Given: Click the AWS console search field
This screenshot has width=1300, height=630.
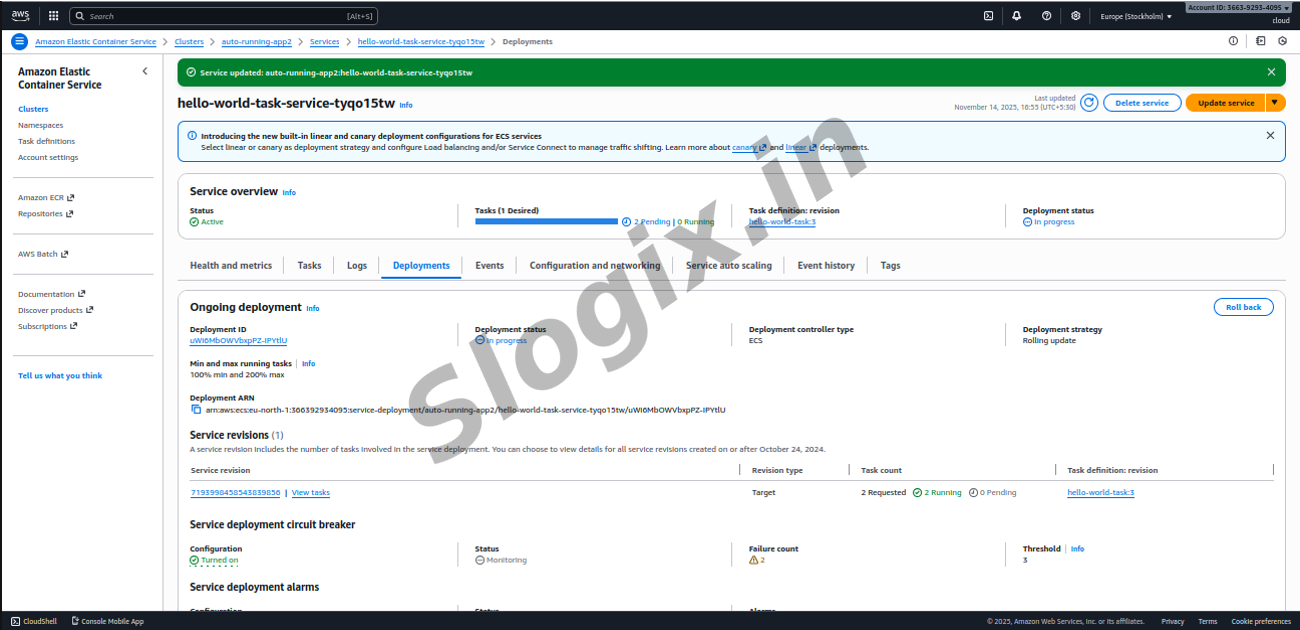Looking at the screenshot, I should (x=215, y=16).
